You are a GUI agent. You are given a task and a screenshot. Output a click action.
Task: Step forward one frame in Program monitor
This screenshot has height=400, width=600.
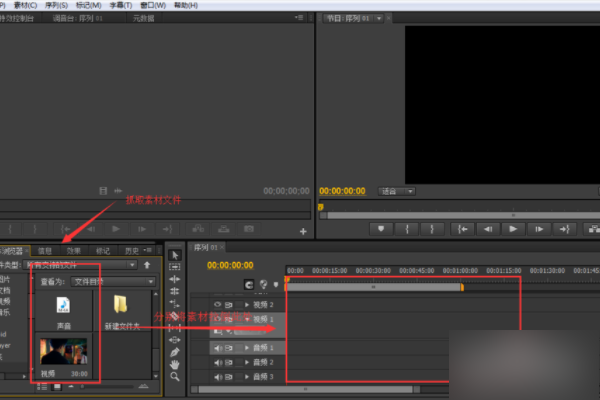pos(539,229)
